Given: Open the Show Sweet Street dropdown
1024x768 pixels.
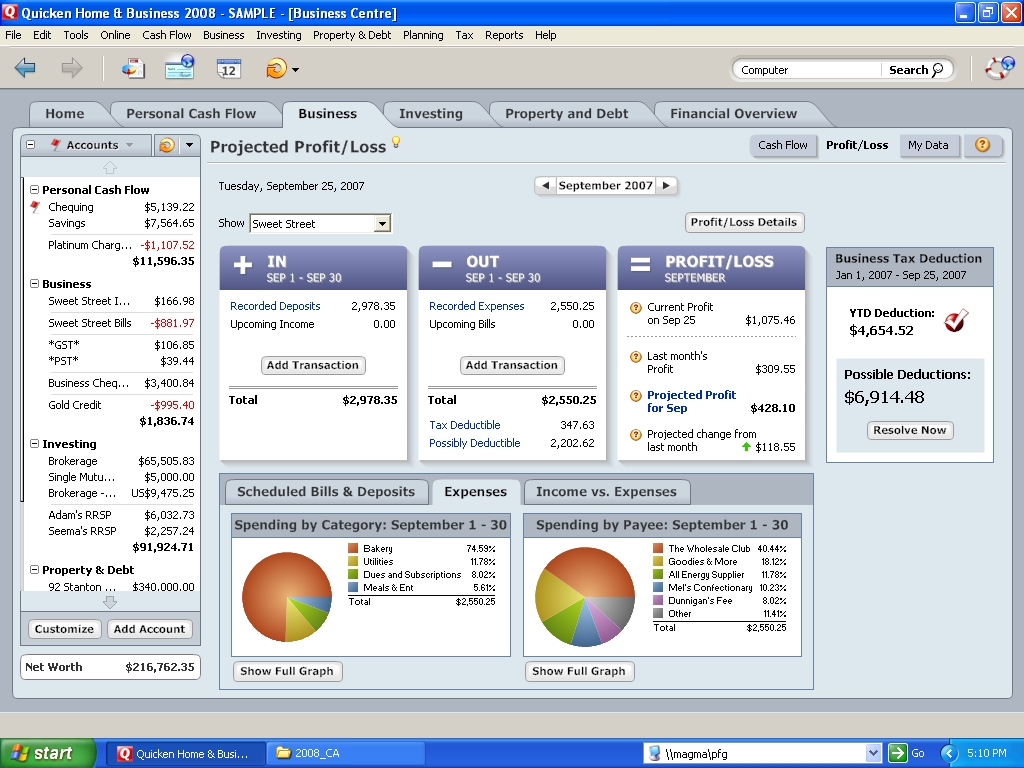Looking at the screenshot, I should tap(382, 224).
